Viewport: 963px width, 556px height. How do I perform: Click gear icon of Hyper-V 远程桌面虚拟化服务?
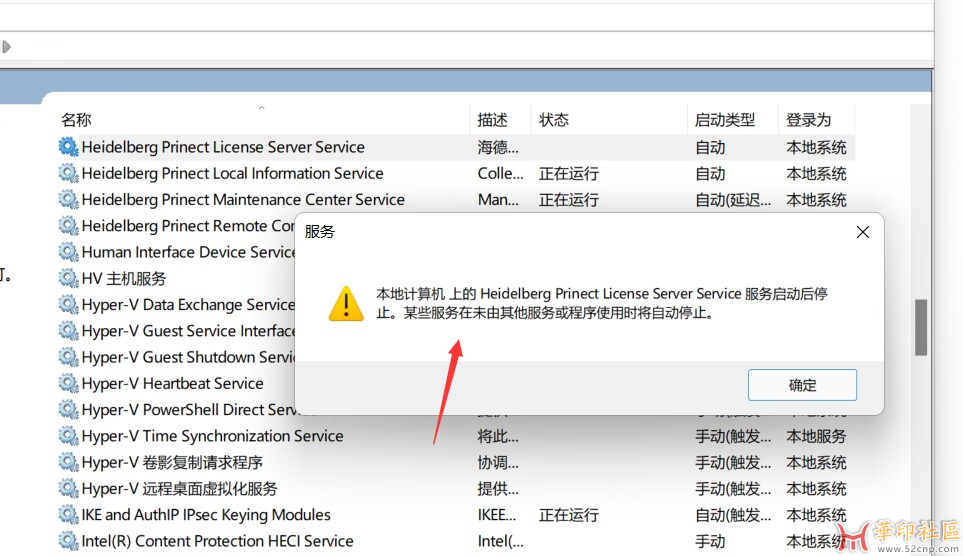click(x=68, y=488)
